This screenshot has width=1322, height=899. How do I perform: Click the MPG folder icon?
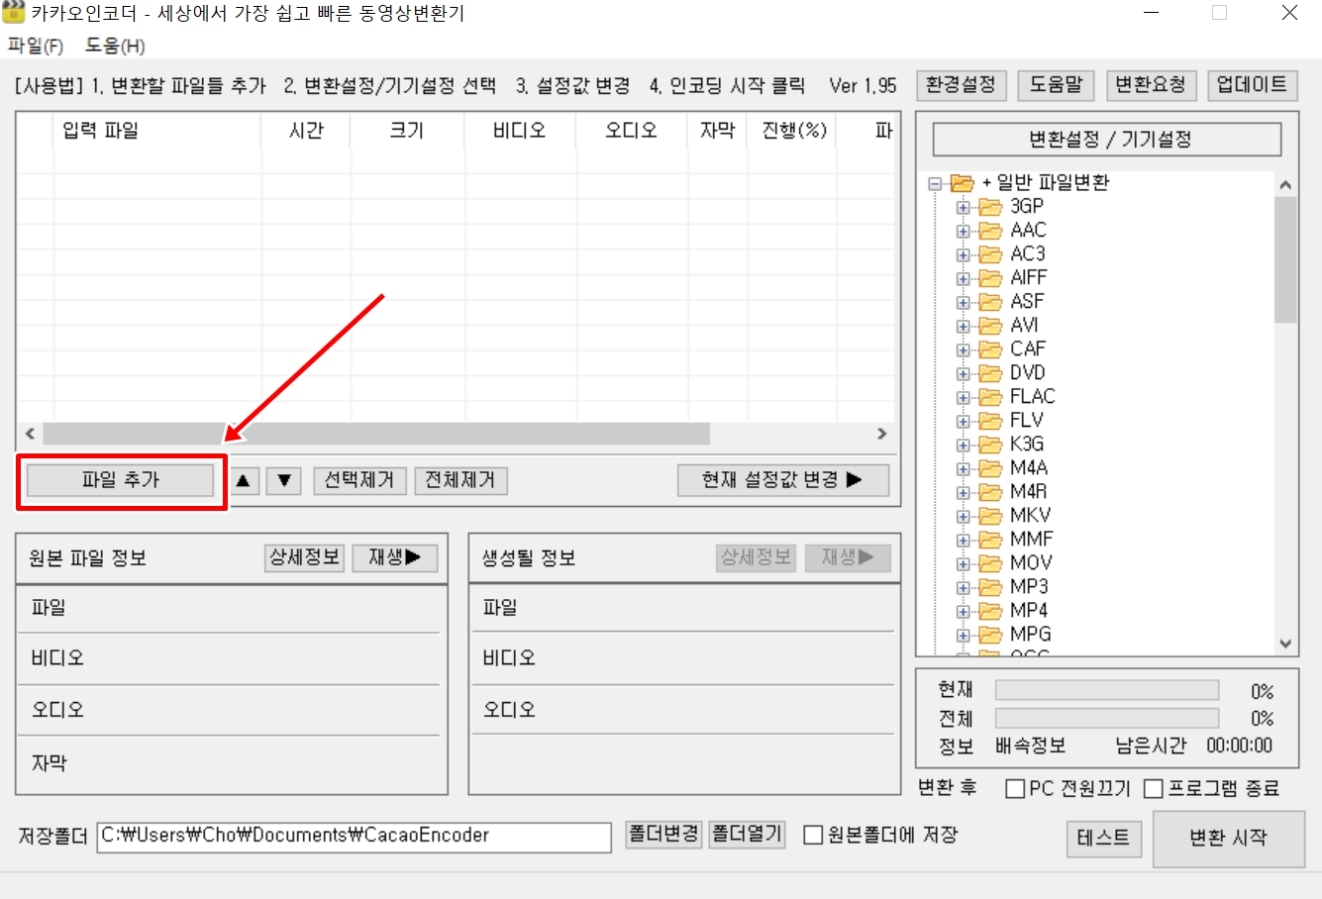tap(990, 635)
